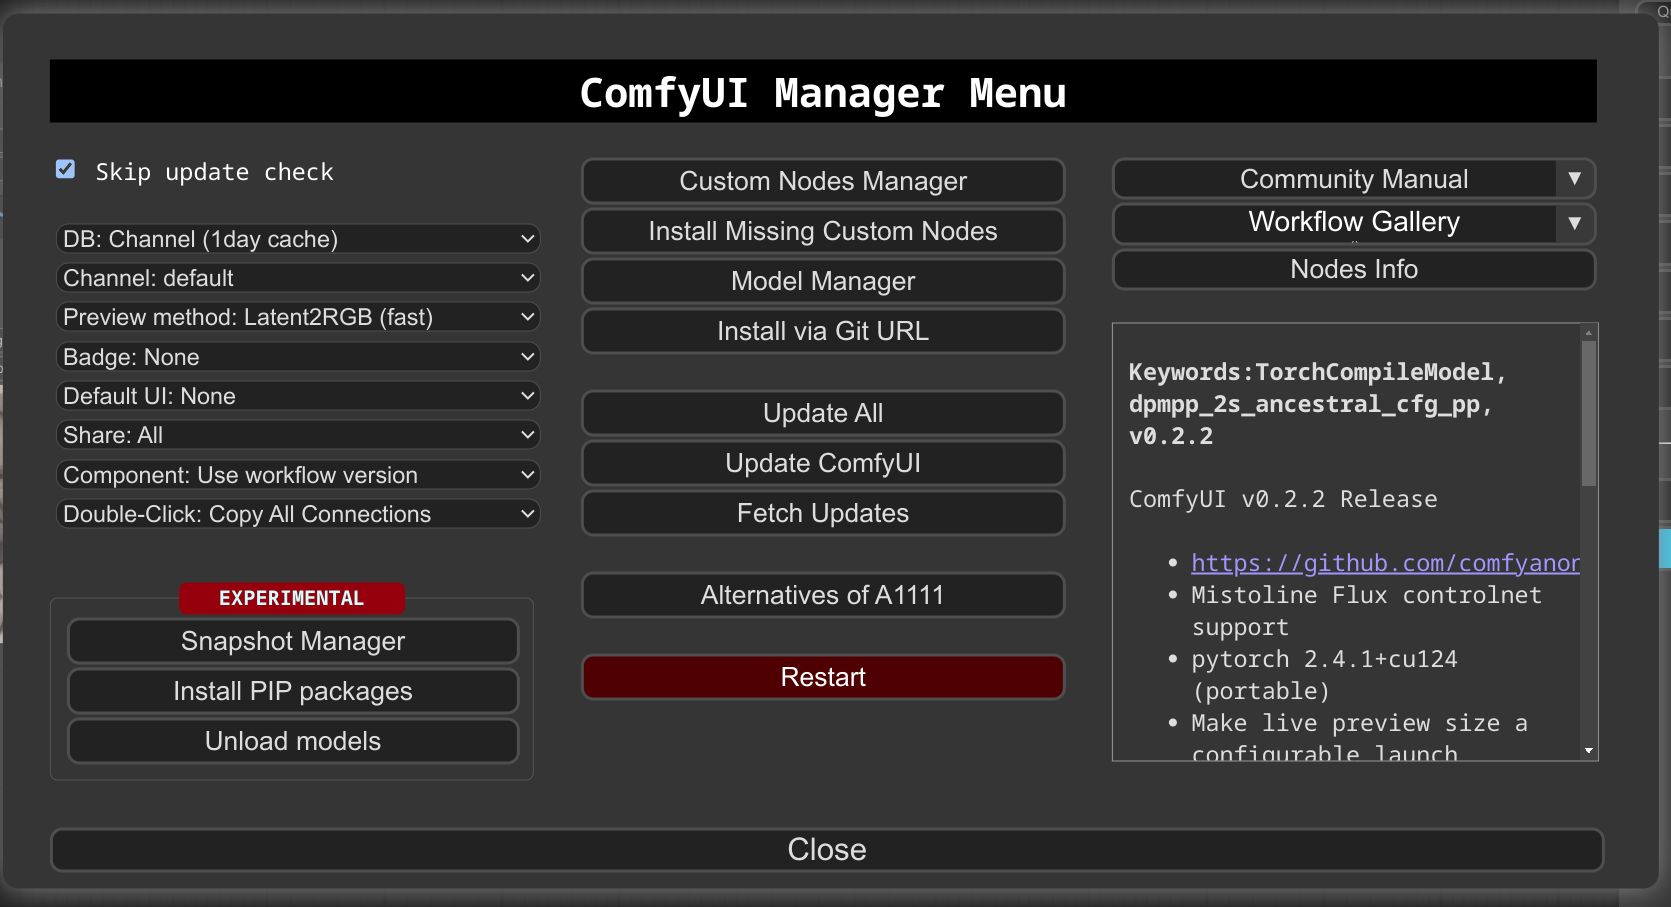Expand the Preview method dropdown

298,317
